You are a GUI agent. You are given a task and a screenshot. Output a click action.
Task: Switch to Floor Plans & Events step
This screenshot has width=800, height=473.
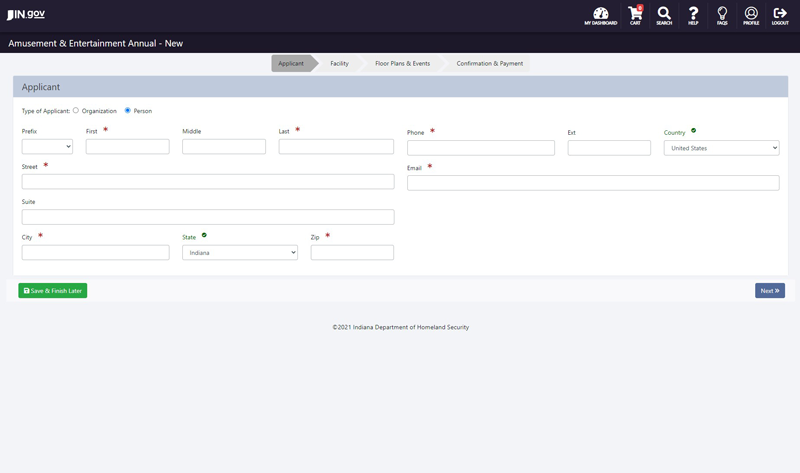(x=402, y=64)
